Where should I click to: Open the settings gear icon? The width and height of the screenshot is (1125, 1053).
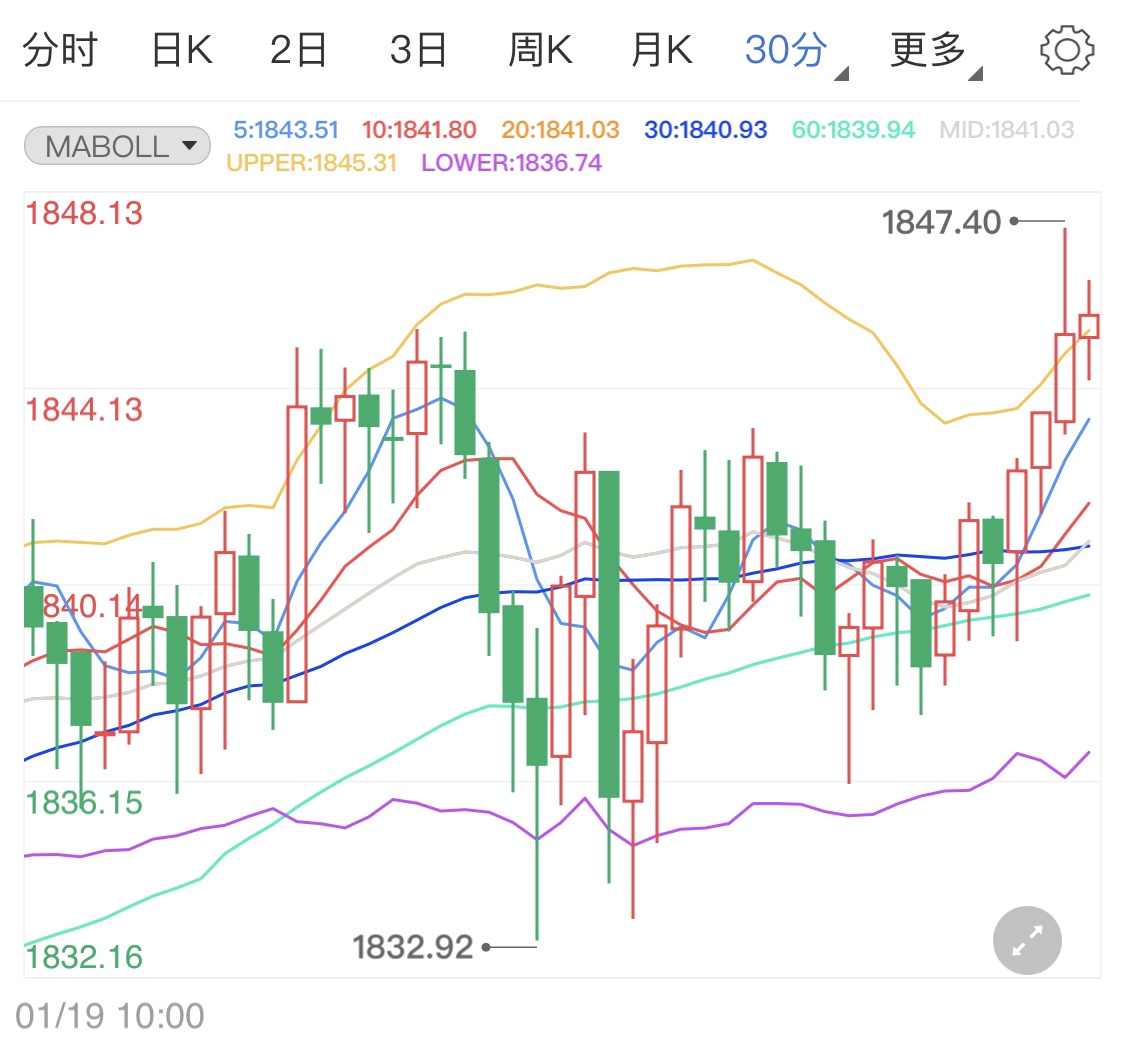tap(1066, 49)
